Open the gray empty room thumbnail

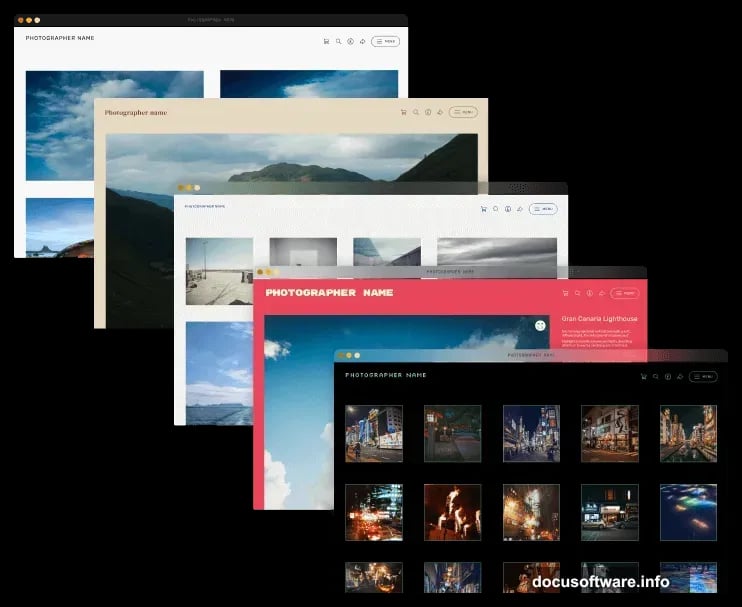[303, 252]
